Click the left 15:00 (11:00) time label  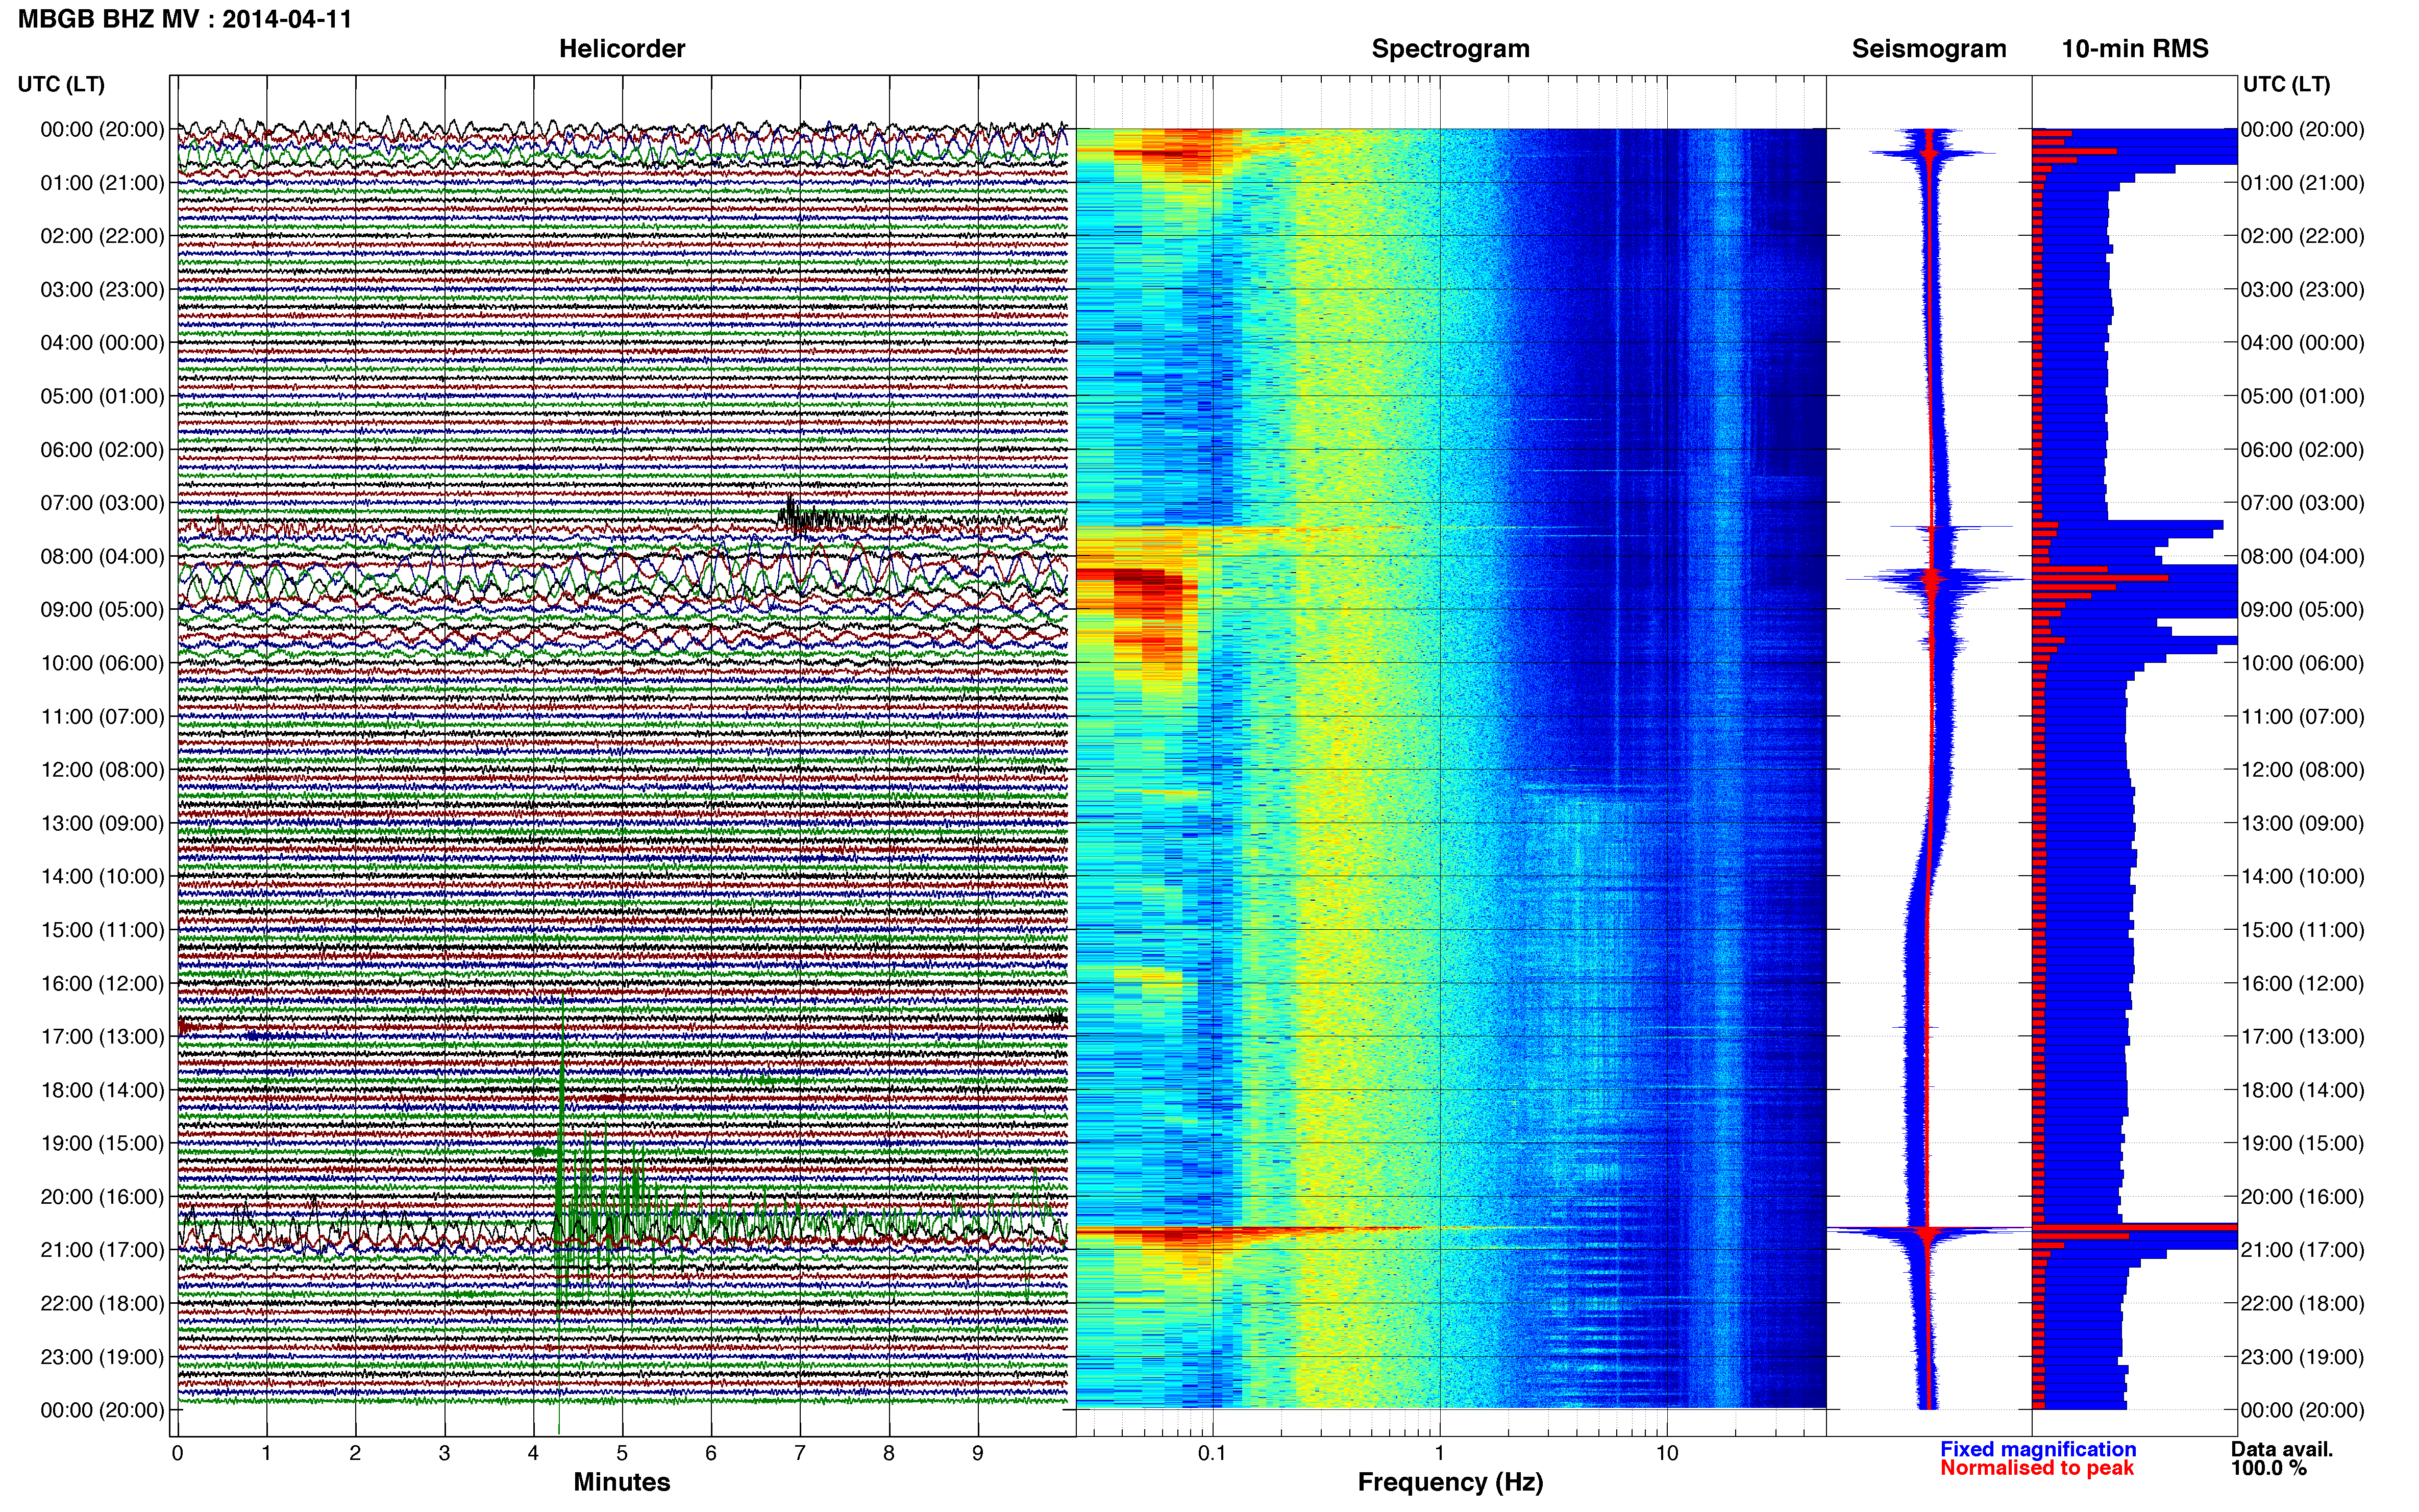(102, 929)
